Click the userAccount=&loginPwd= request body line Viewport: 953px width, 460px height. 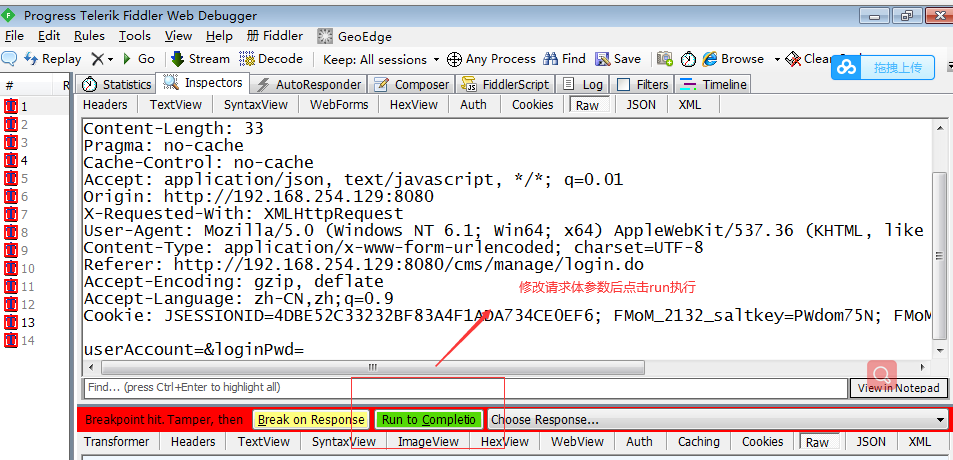tap(193, 350)
